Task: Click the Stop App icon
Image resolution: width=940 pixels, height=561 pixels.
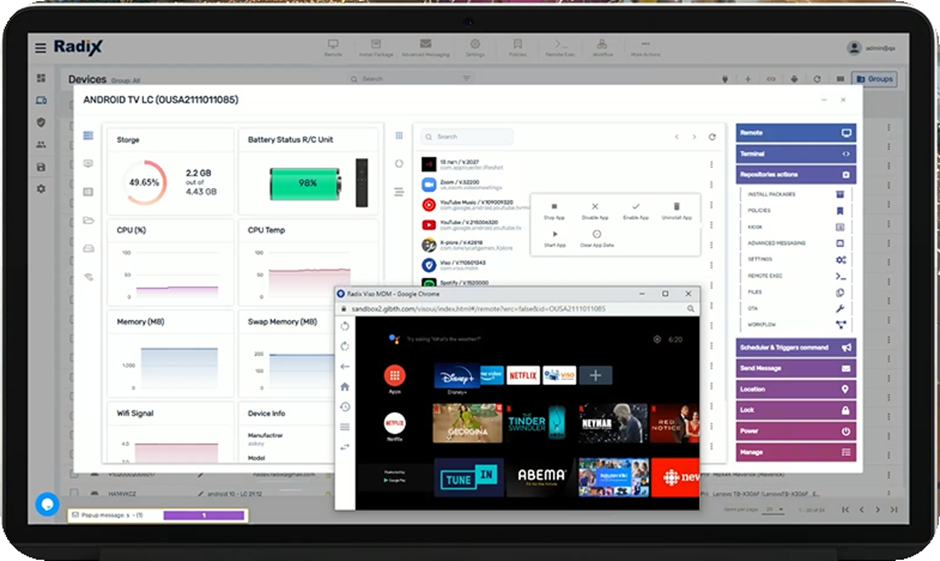Action: (x=554, y=206)
